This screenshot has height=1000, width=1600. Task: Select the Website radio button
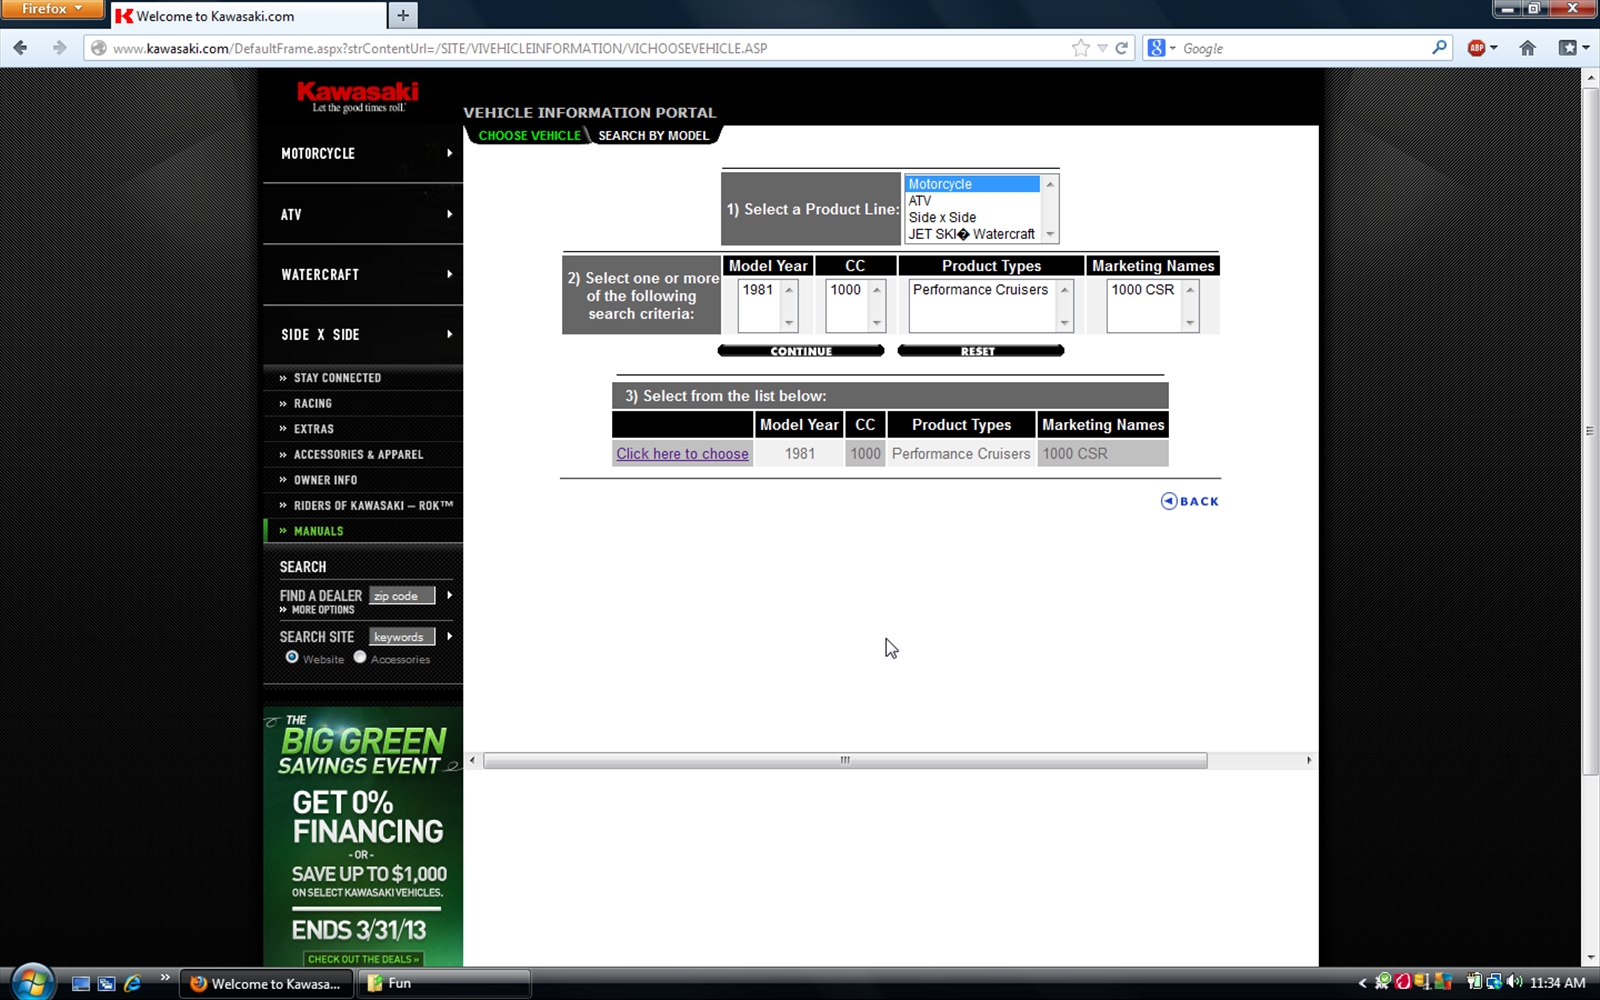(x=292, y=657)
